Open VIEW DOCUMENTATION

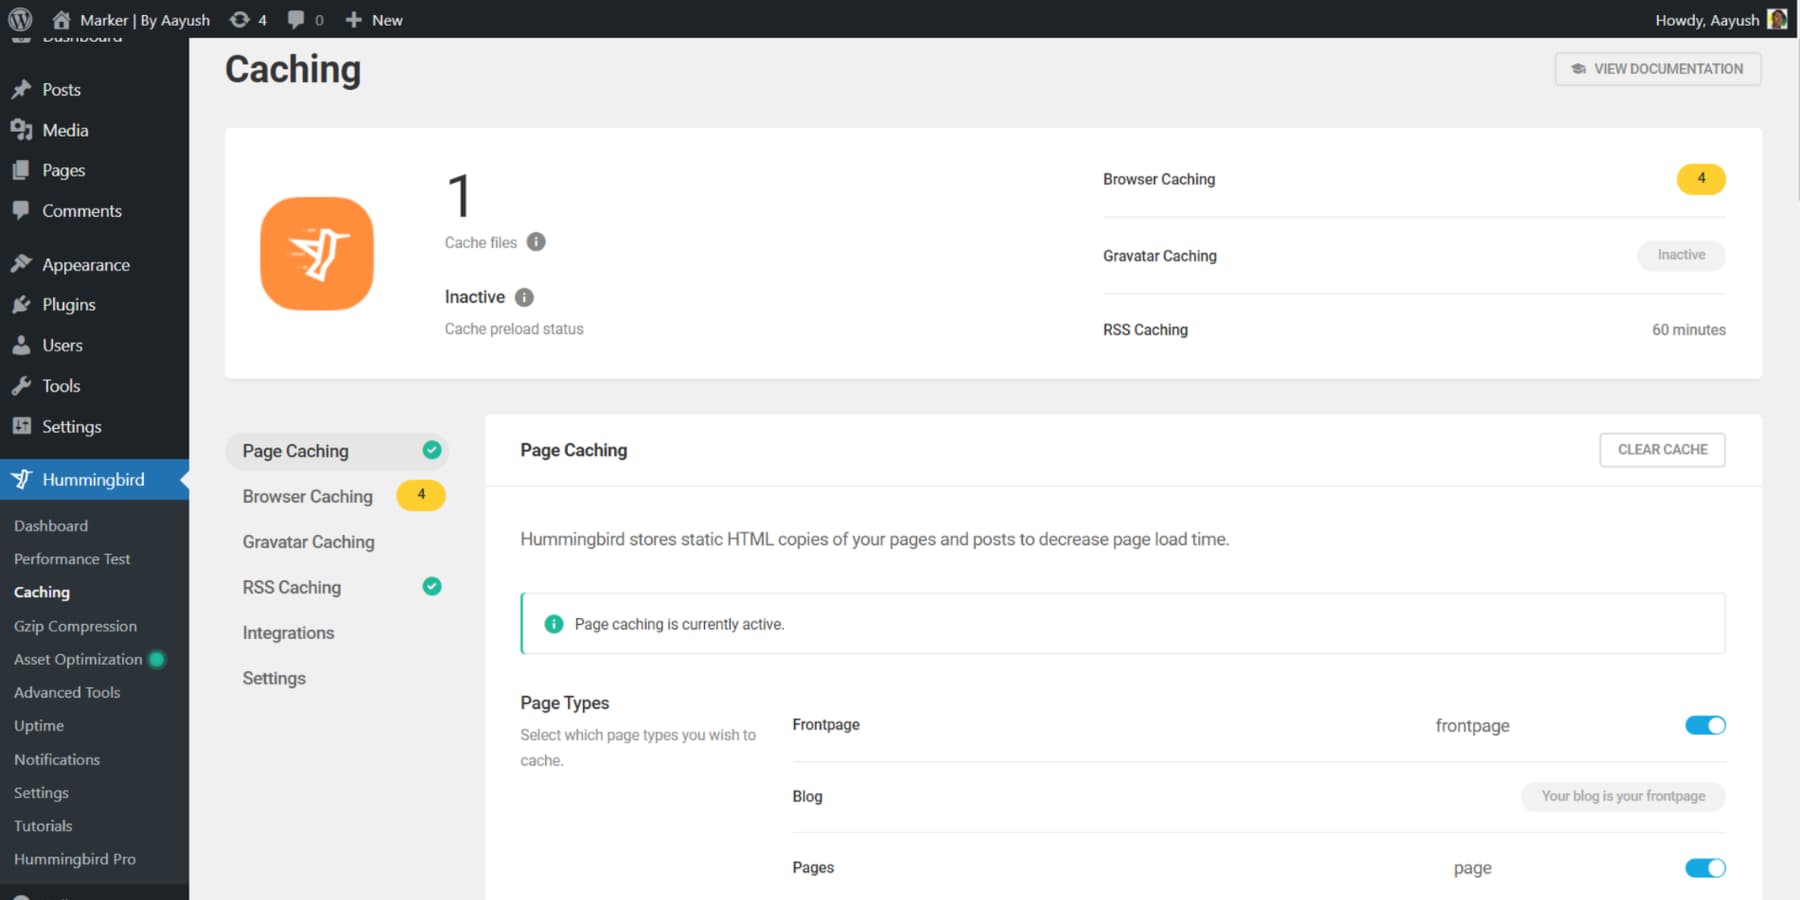1657,69
